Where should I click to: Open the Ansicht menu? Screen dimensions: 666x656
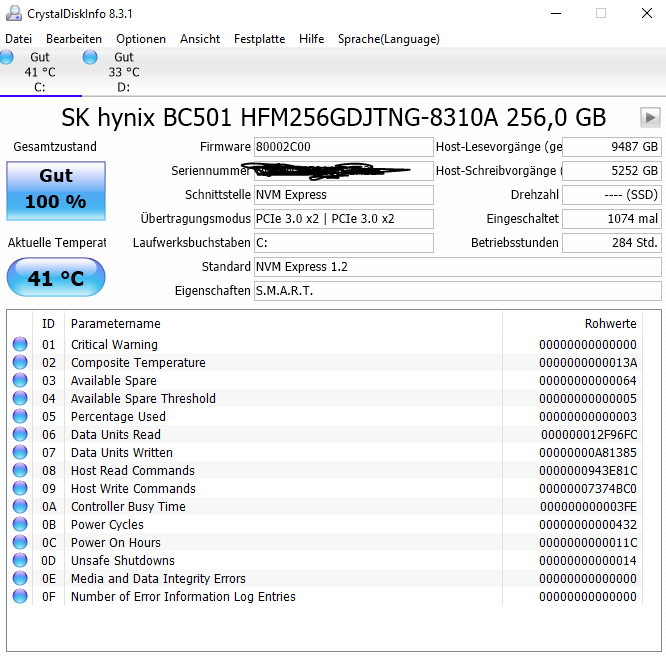[200, 39]
